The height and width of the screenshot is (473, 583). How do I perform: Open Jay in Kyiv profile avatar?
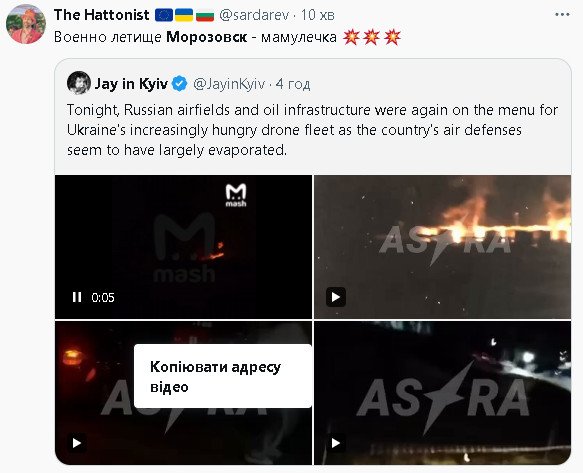pyautogui.click(x=79, y=83)
